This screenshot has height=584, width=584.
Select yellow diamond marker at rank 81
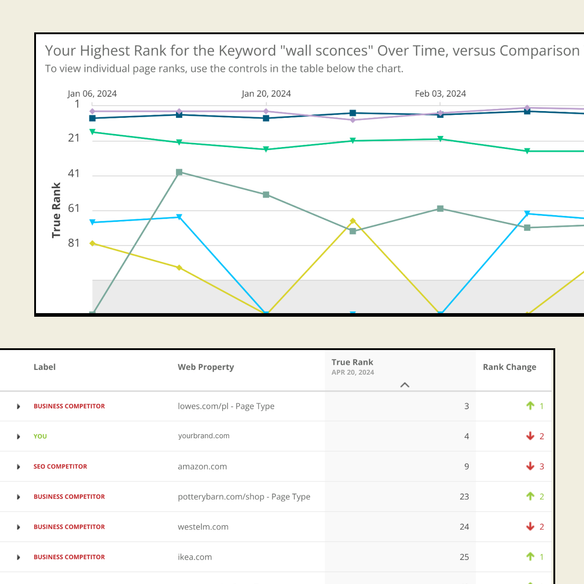pos(93,243)
